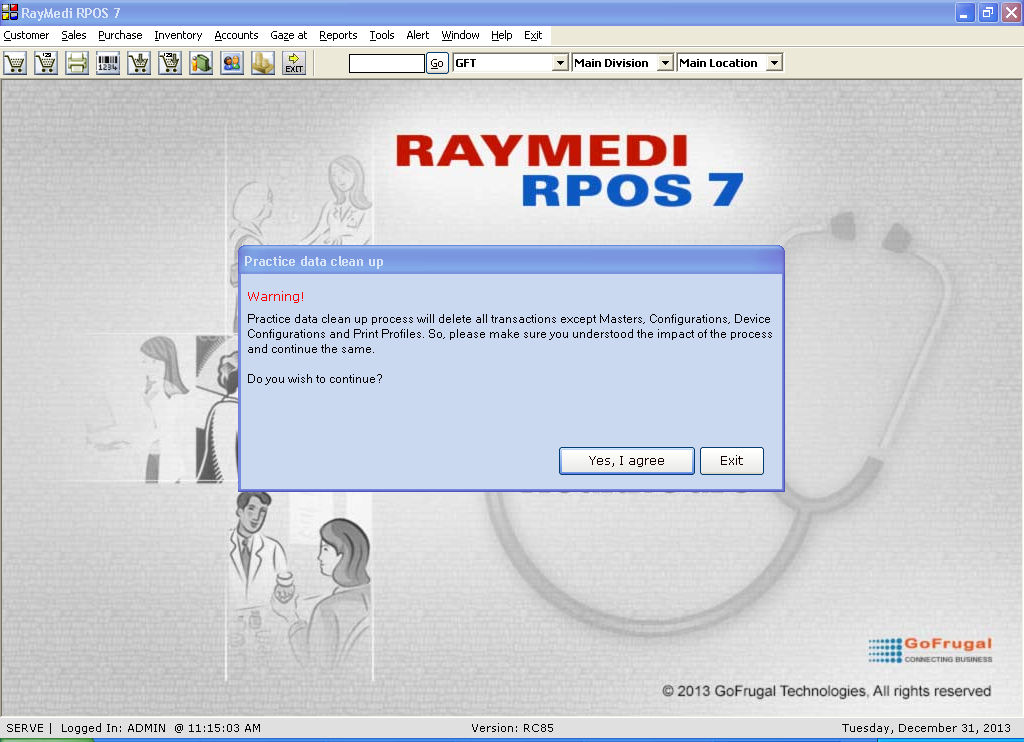Click the green product item toolbar icon
The image size is (1024, 742).
click(201, 63)
